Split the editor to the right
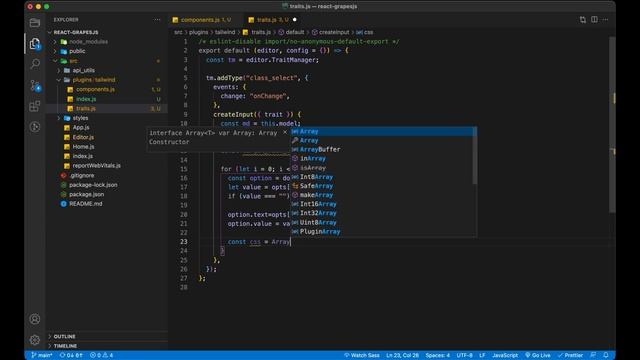The image size is (640, 360). pyautogui.click(x=594, y=20)
